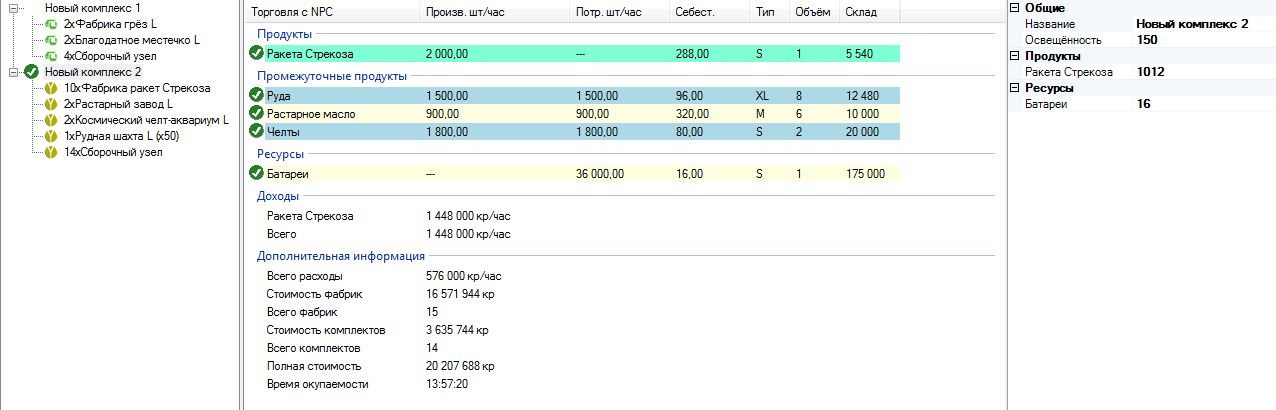The image size is (1276, 410).
Task: Click the yellow icon of 10xФабрика ракет Стрекоза
Action: click(51, 88)
